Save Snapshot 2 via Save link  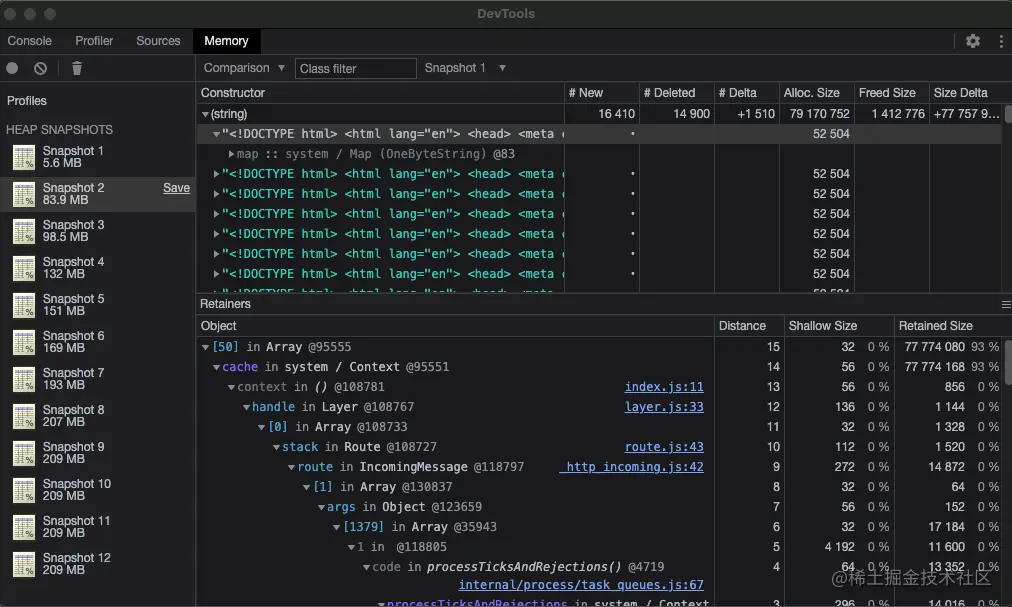(x=176, y=188)
